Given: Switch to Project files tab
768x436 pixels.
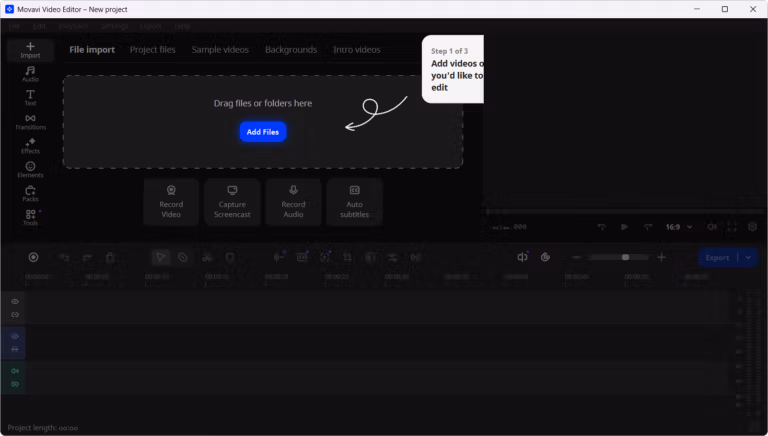Looking at the screenshot, I should 152,49.
